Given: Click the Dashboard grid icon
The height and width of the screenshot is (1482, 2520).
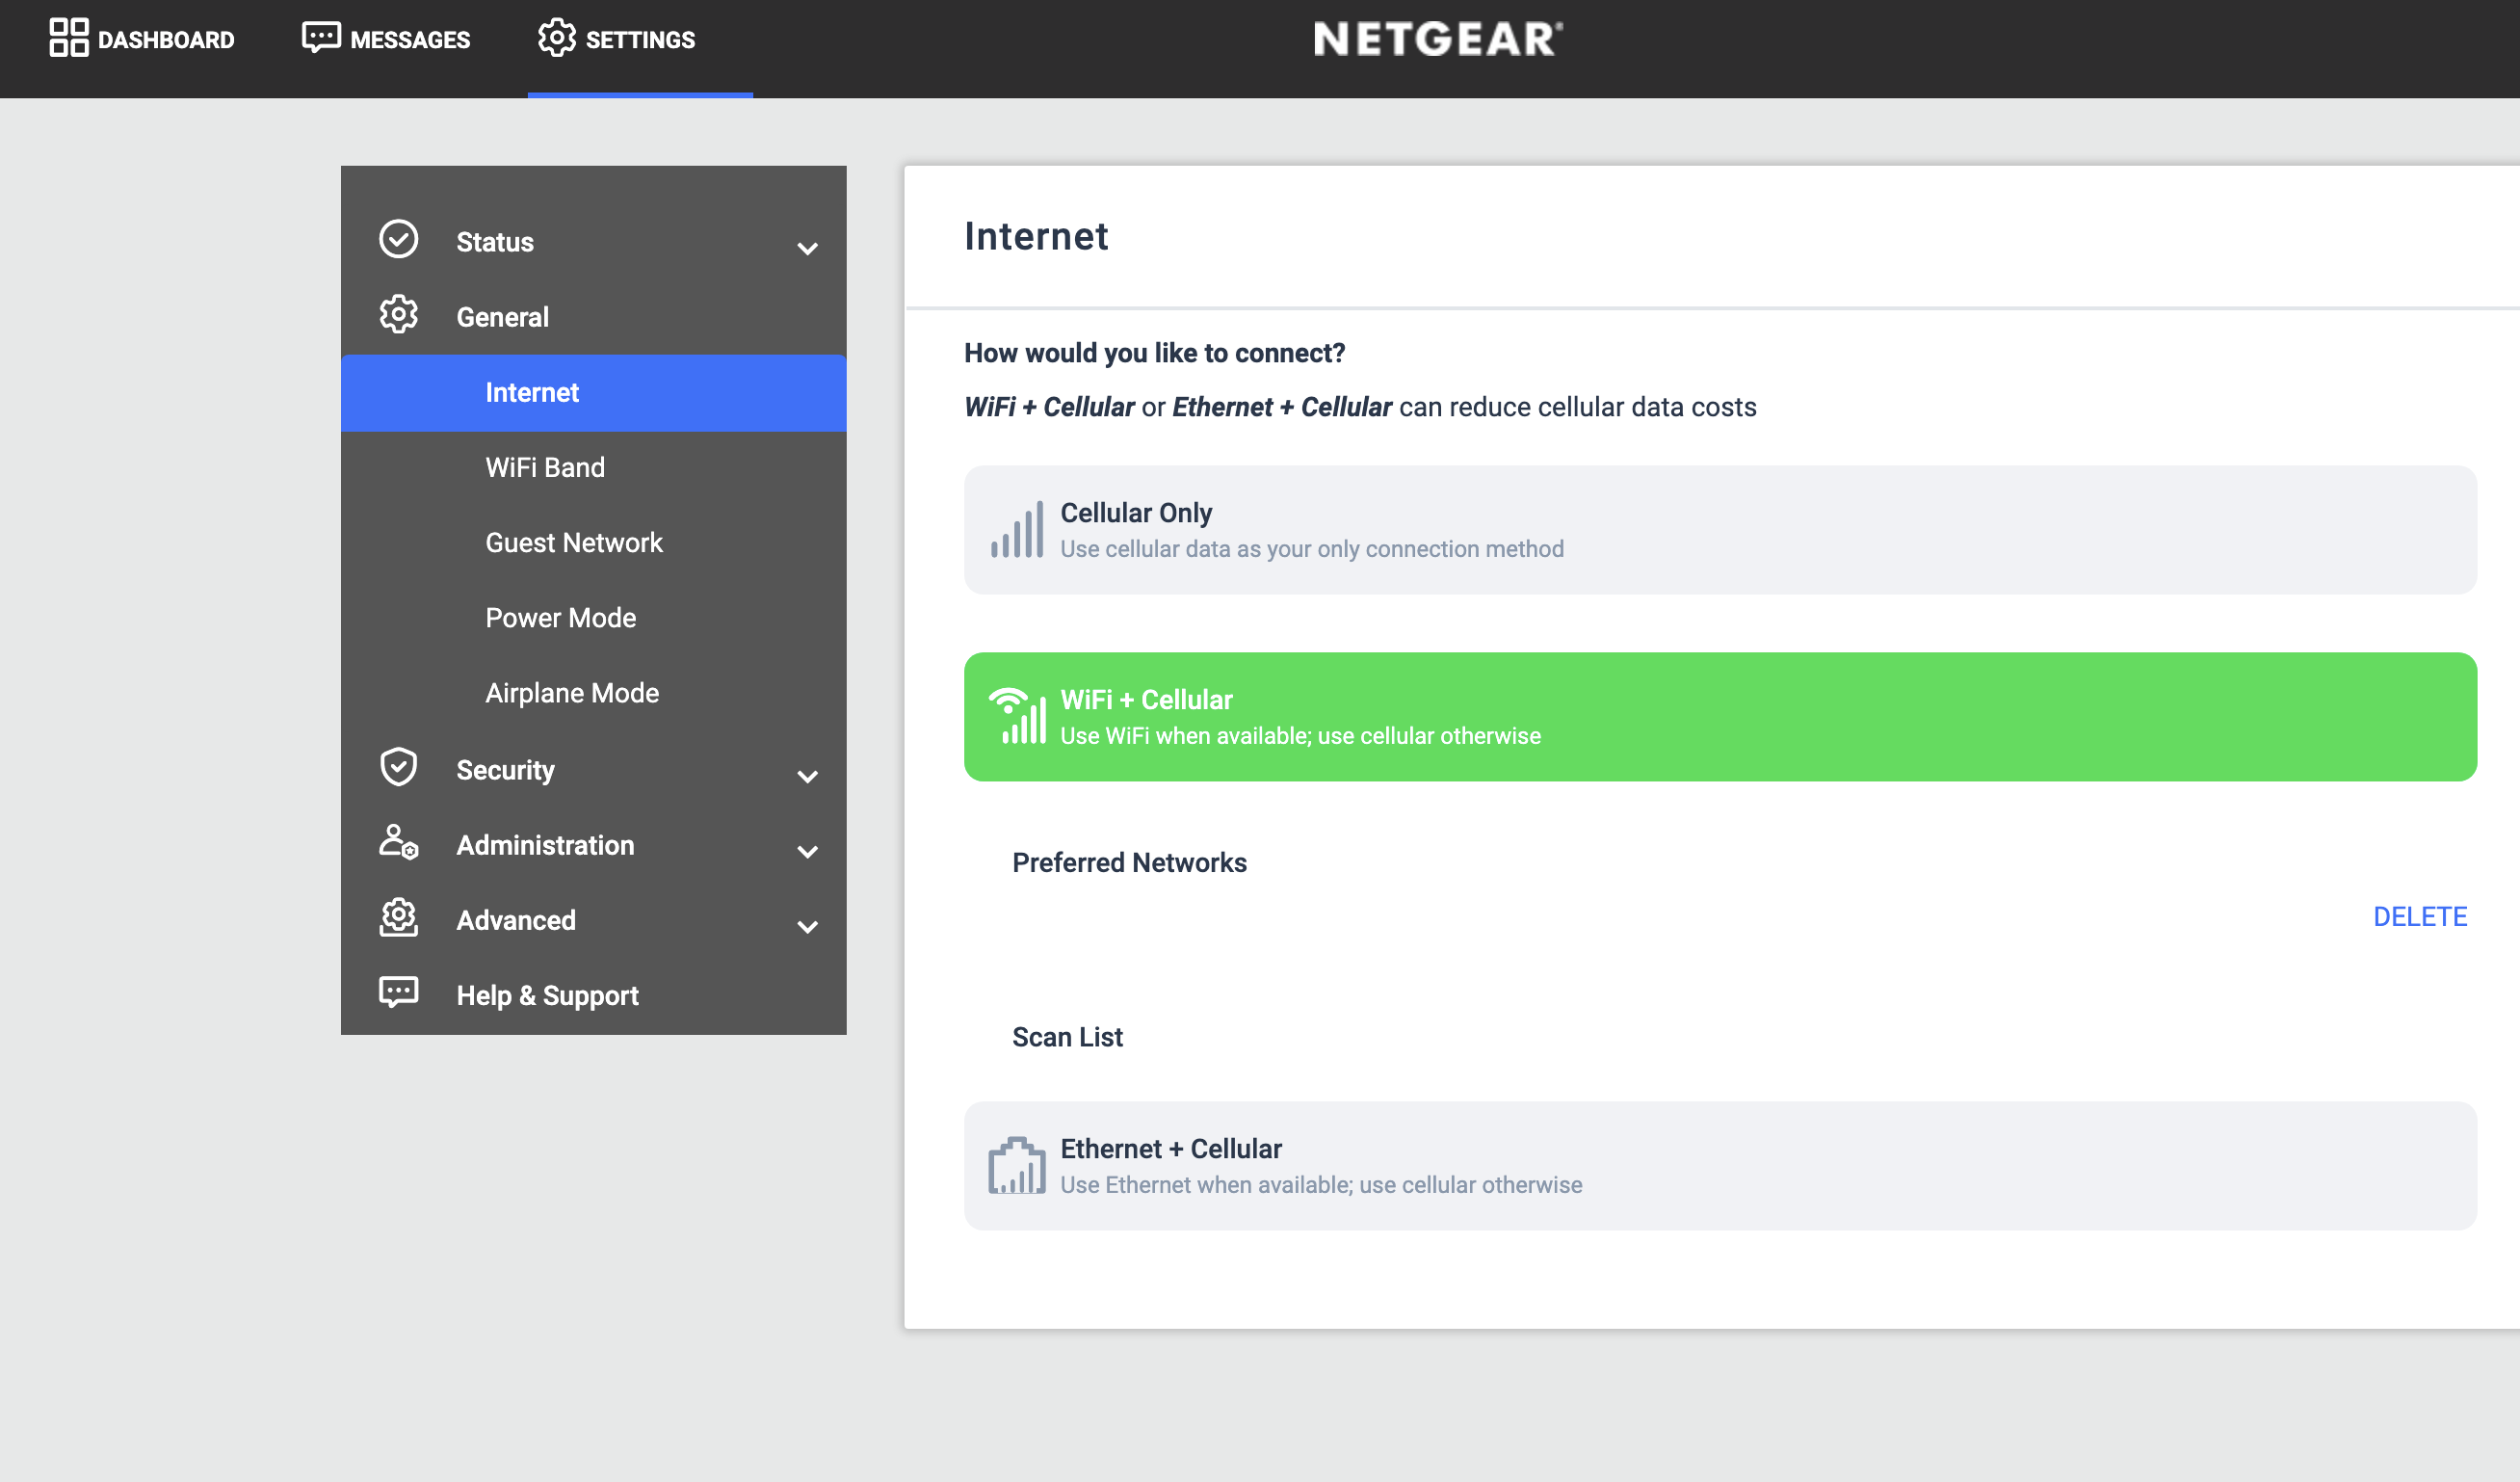Looking at the screenshot, I should [x=68, y=38].
